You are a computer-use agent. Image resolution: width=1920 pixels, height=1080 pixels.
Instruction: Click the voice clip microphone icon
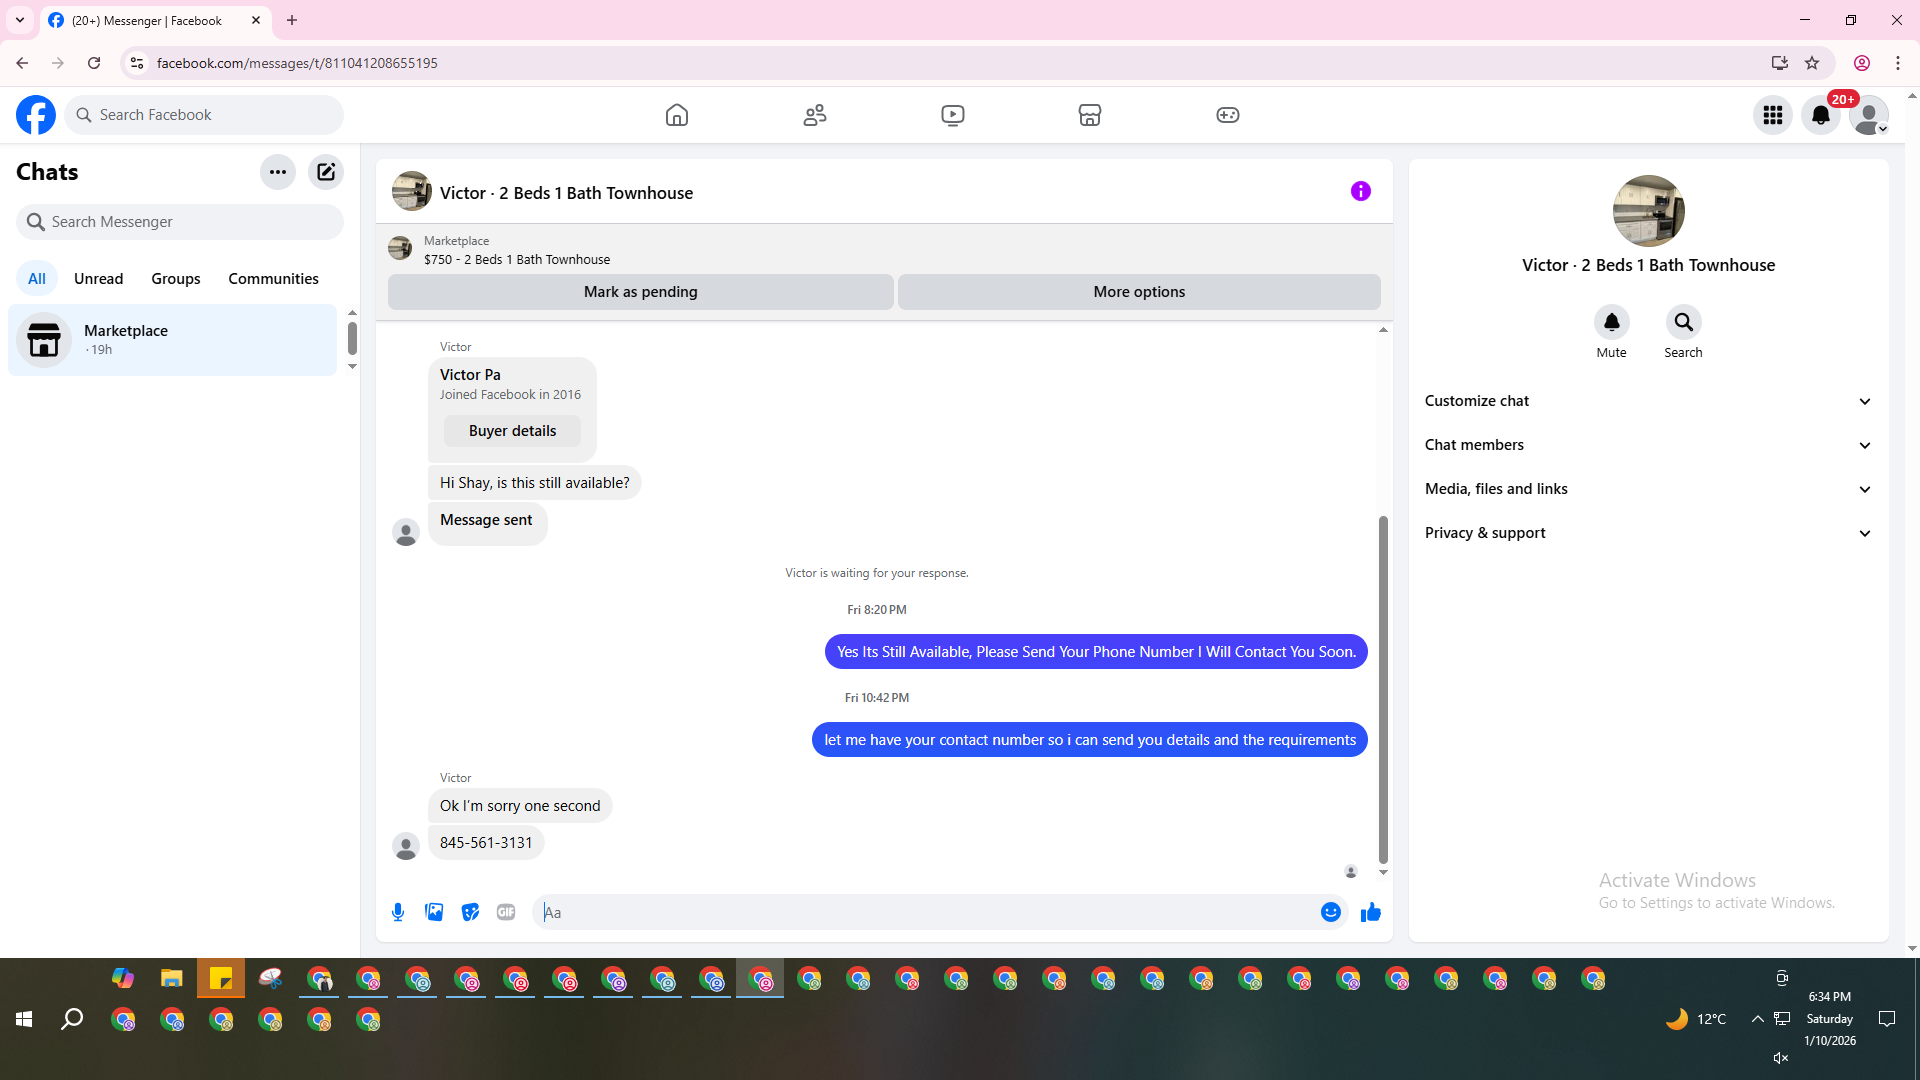(x=398, y=912)
